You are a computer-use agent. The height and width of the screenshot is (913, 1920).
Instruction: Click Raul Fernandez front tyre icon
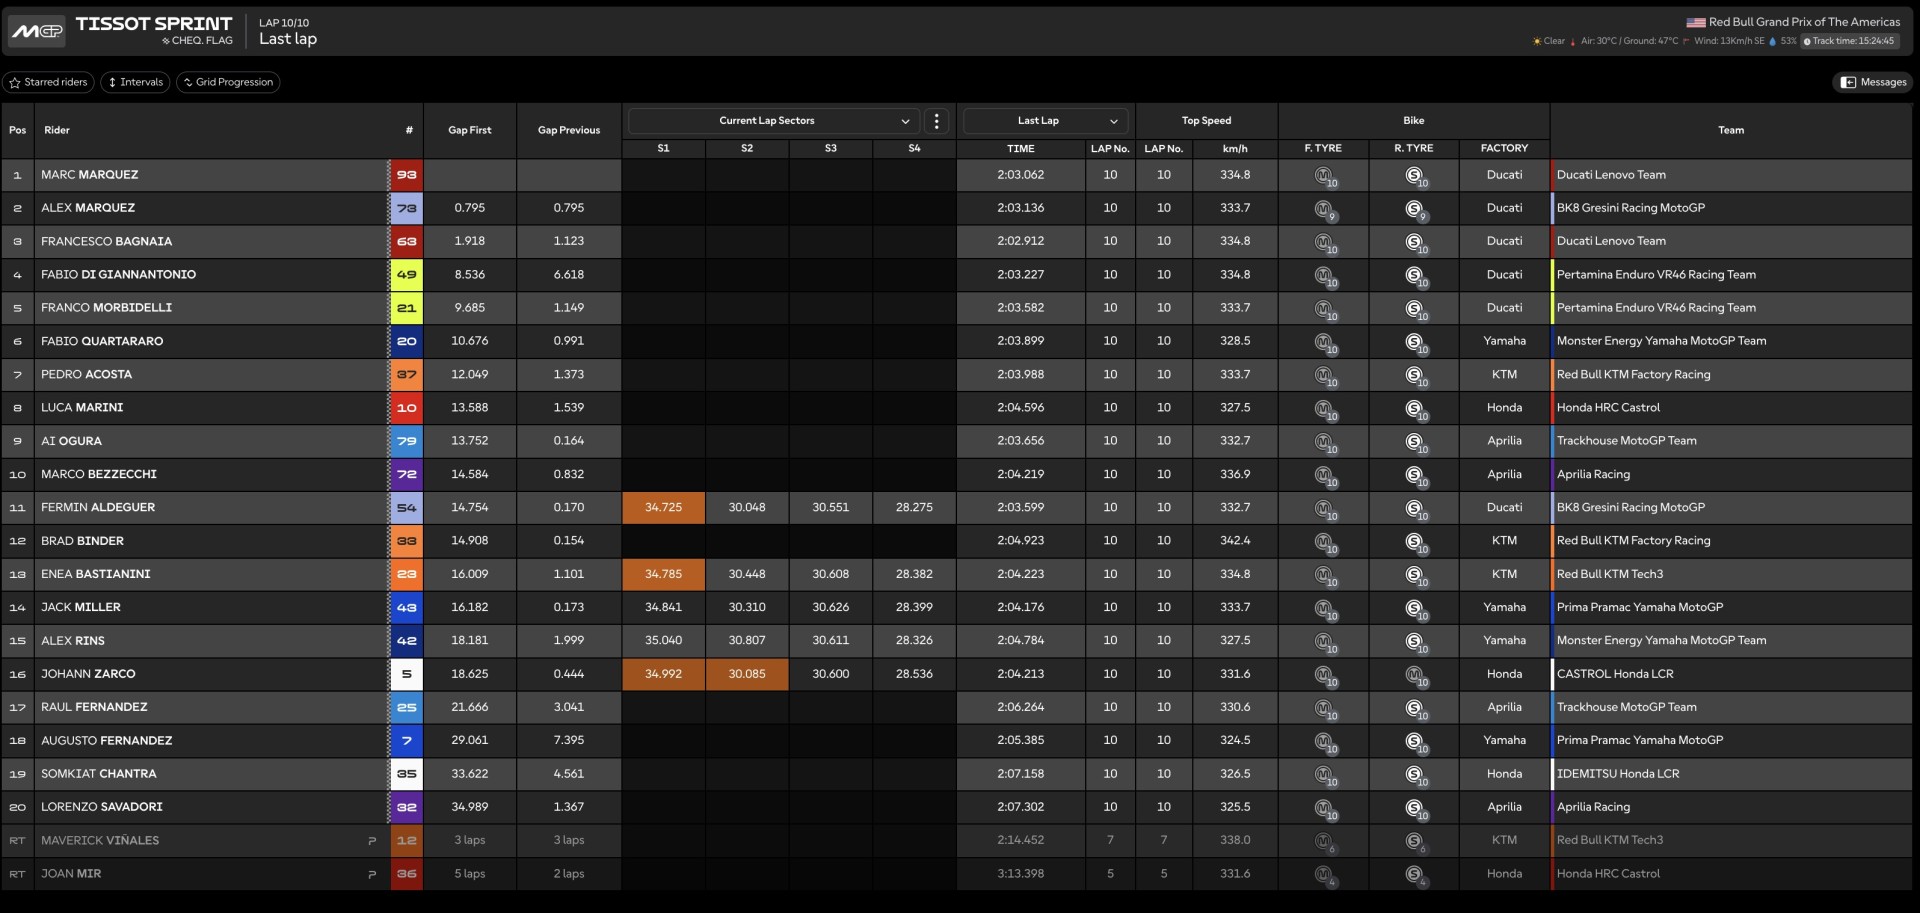[x=1325, y=709]
